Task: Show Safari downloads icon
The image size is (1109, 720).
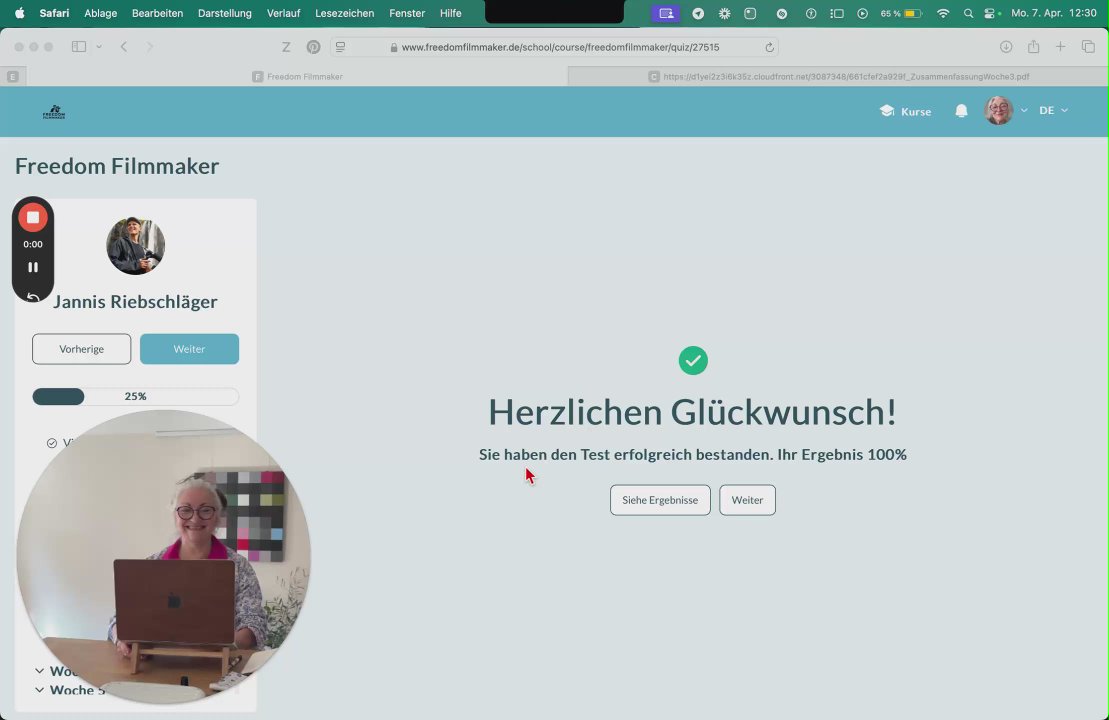Action: [x=1006, y=47]
